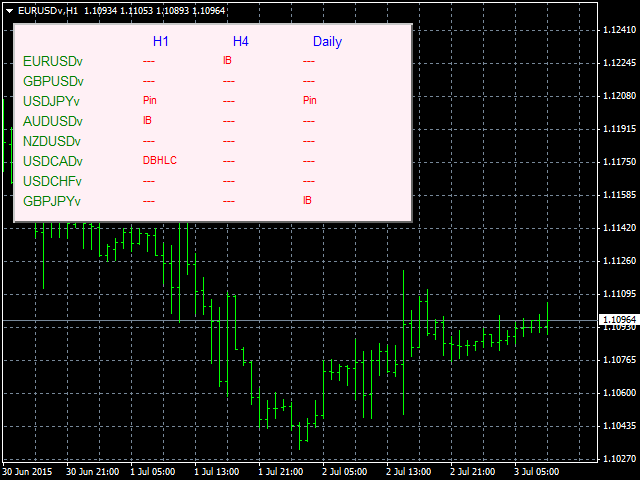
Task: Click the EURUSDv symbol row label
Action: 53,61
